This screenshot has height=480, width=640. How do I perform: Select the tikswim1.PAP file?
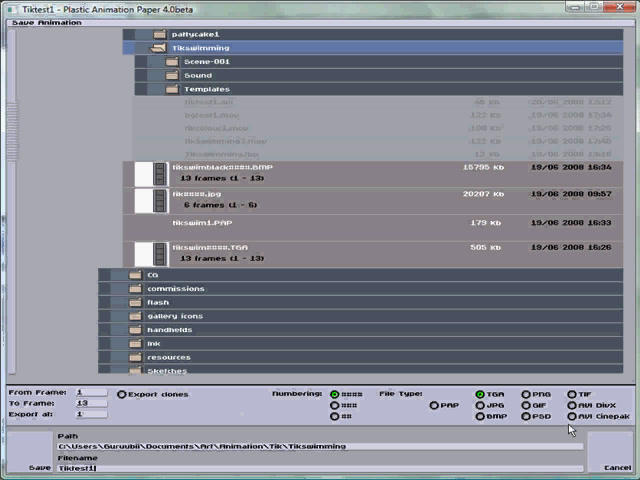pyautogui.click(x=373, y=227)
